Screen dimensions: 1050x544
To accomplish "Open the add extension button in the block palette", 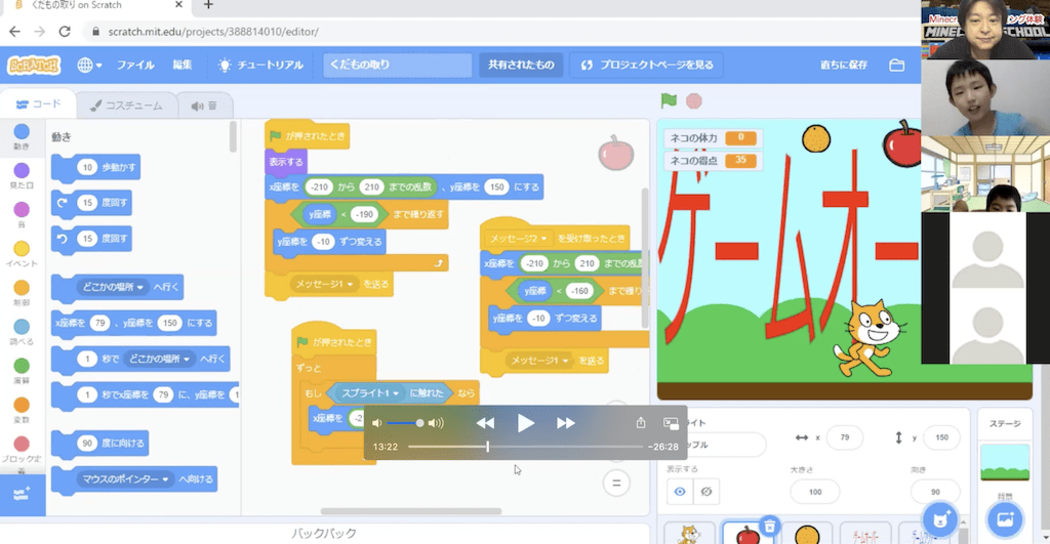I will [x=22, y=494].
